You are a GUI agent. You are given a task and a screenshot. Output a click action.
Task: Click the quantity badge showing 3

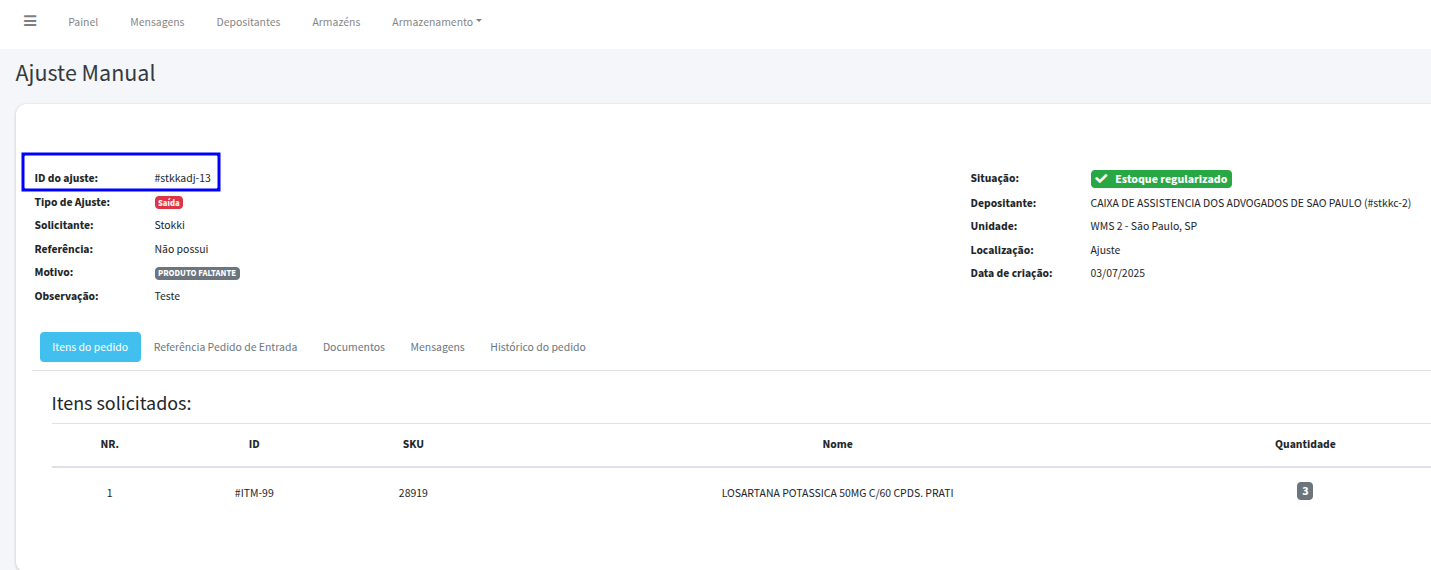(x=1304, y=491)
